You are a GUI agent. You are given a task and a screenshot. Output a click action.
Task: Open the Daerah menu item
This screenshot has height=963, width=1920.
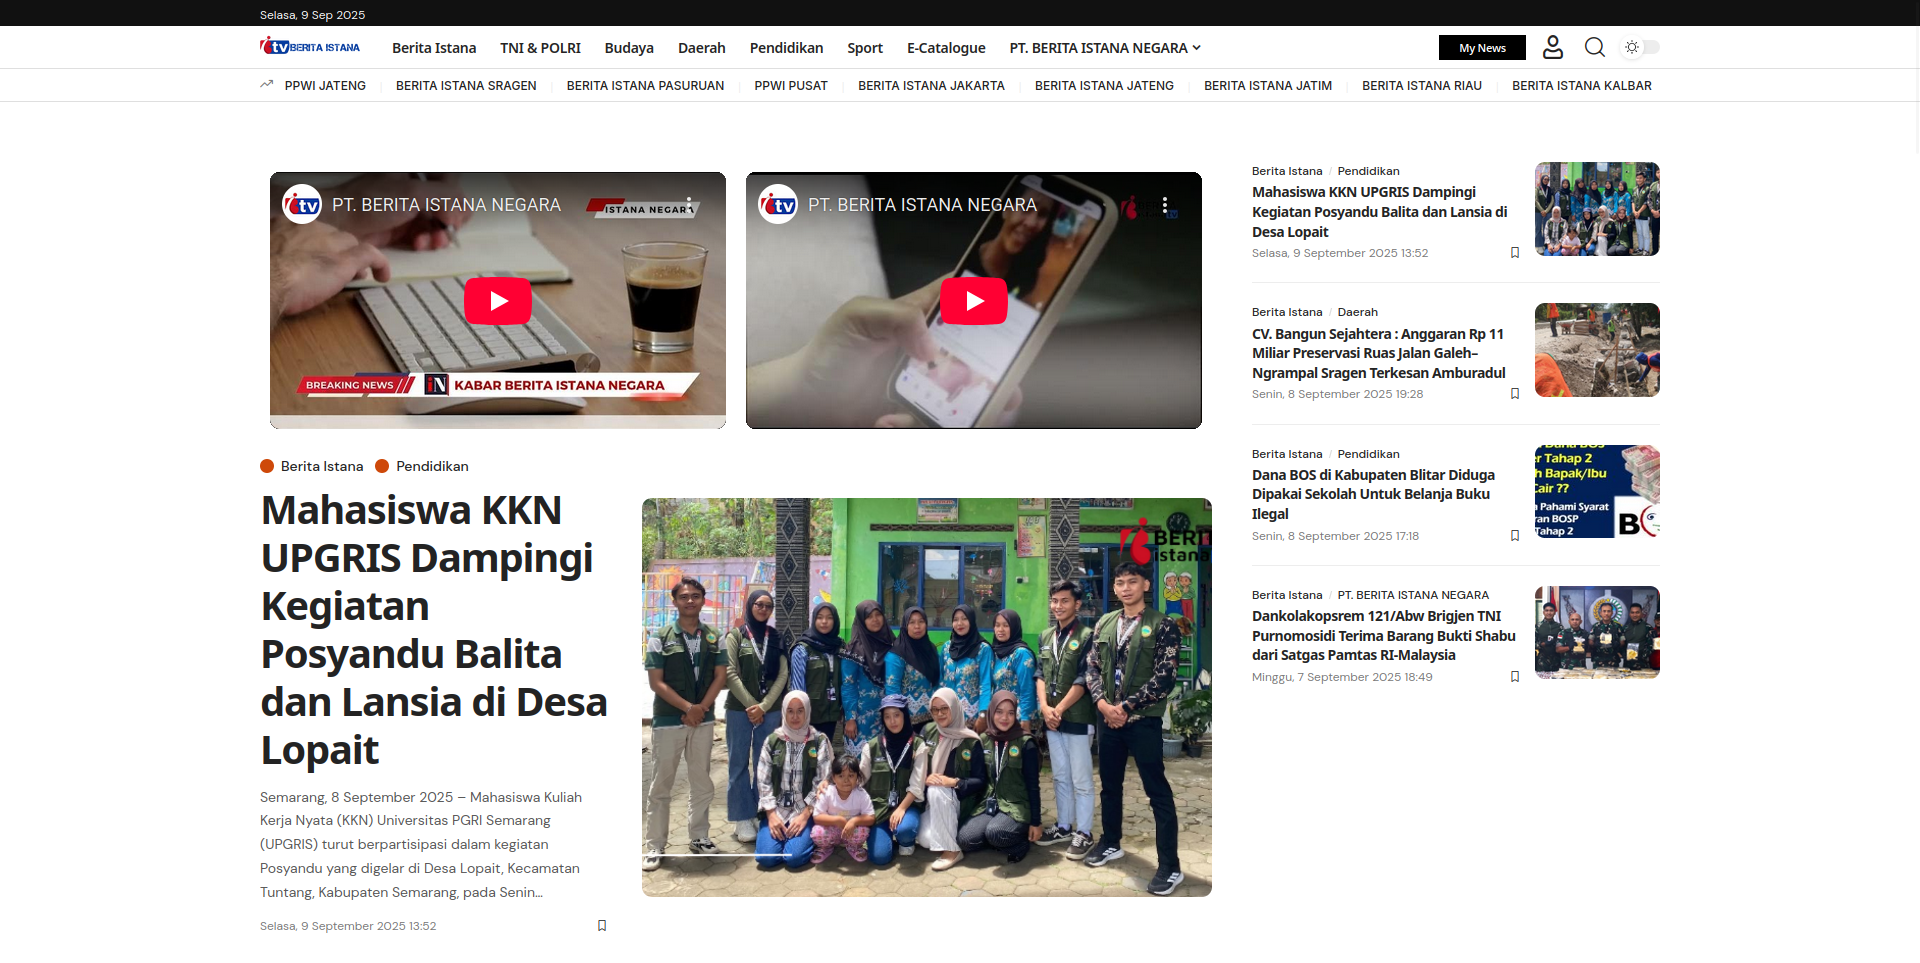point(702,48)
